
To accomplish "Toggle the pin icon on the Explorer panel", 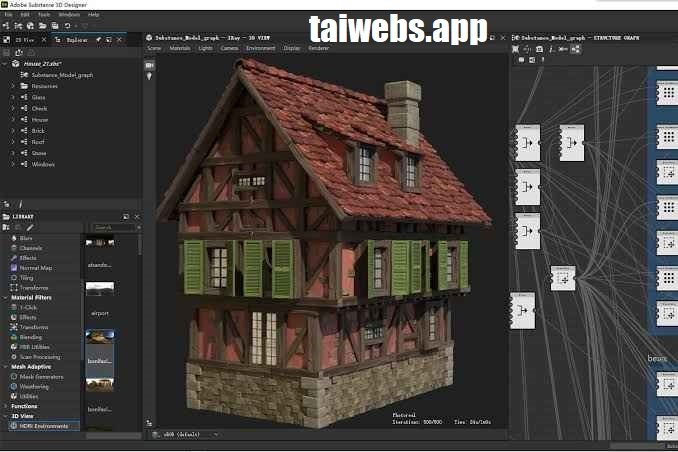I will pos(99,40).
